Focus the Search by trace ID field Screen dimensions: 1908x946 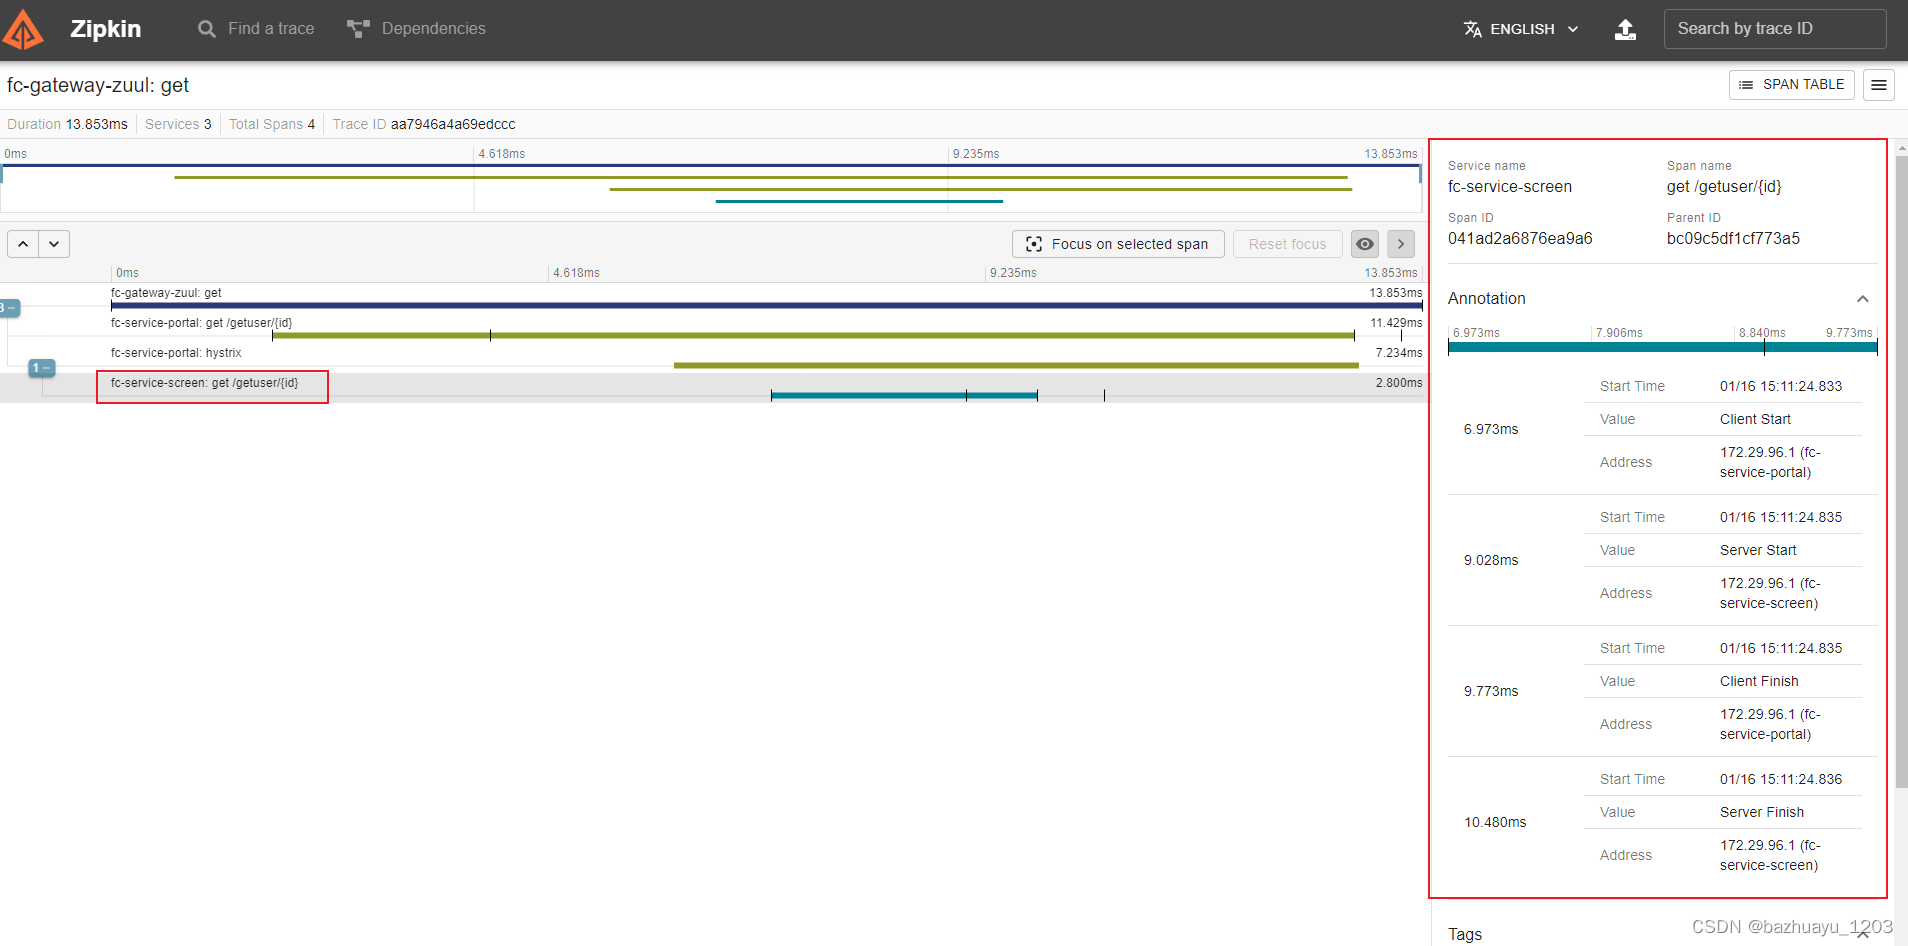click(x=1775, y=29)
